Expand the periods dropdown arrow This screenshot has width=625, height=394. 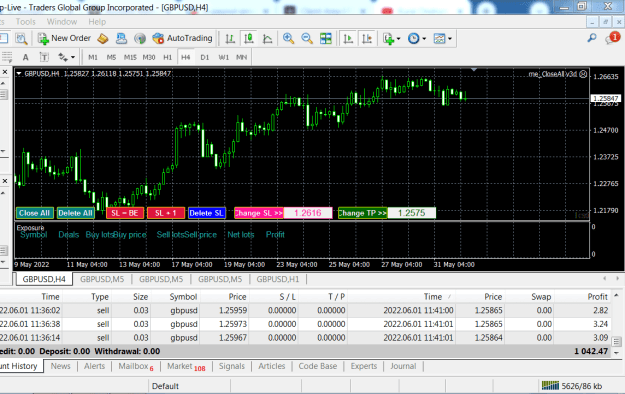pos(424,39)
